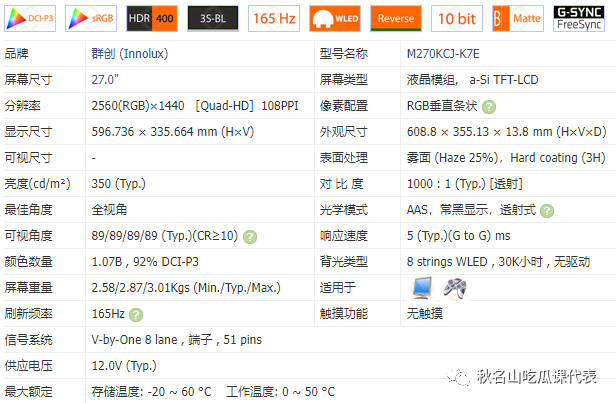Click signal value V-by-One 8 lane
This screenshot has height=403, width=616.
[134, 340]
